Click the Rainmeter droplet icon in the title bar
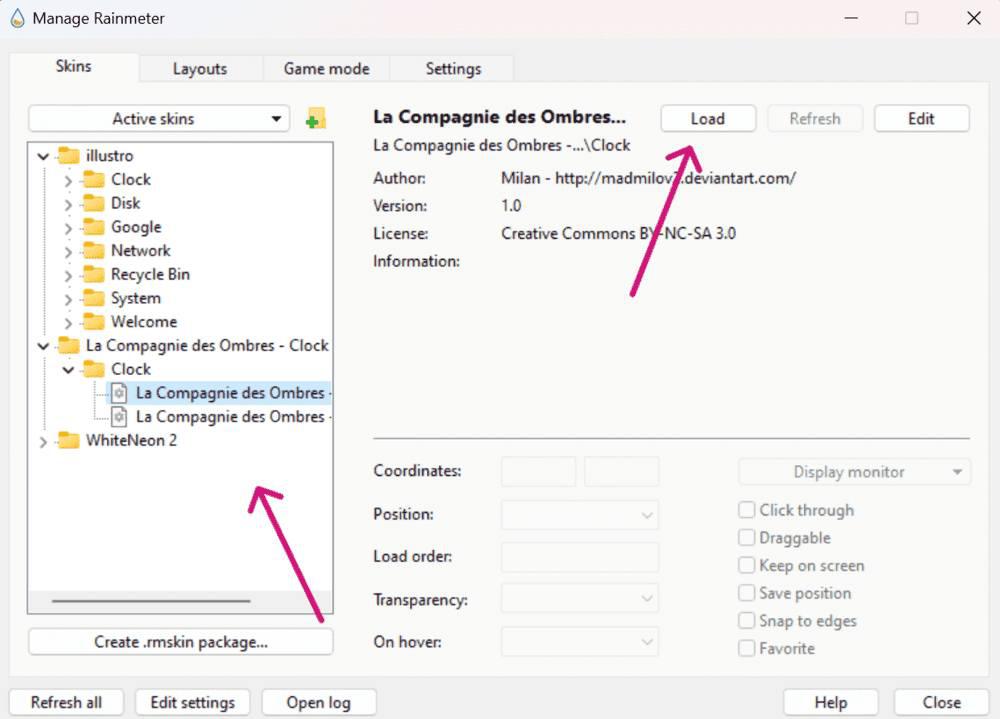This screenshot has width=1000, height=719. (x=17, y=18)
